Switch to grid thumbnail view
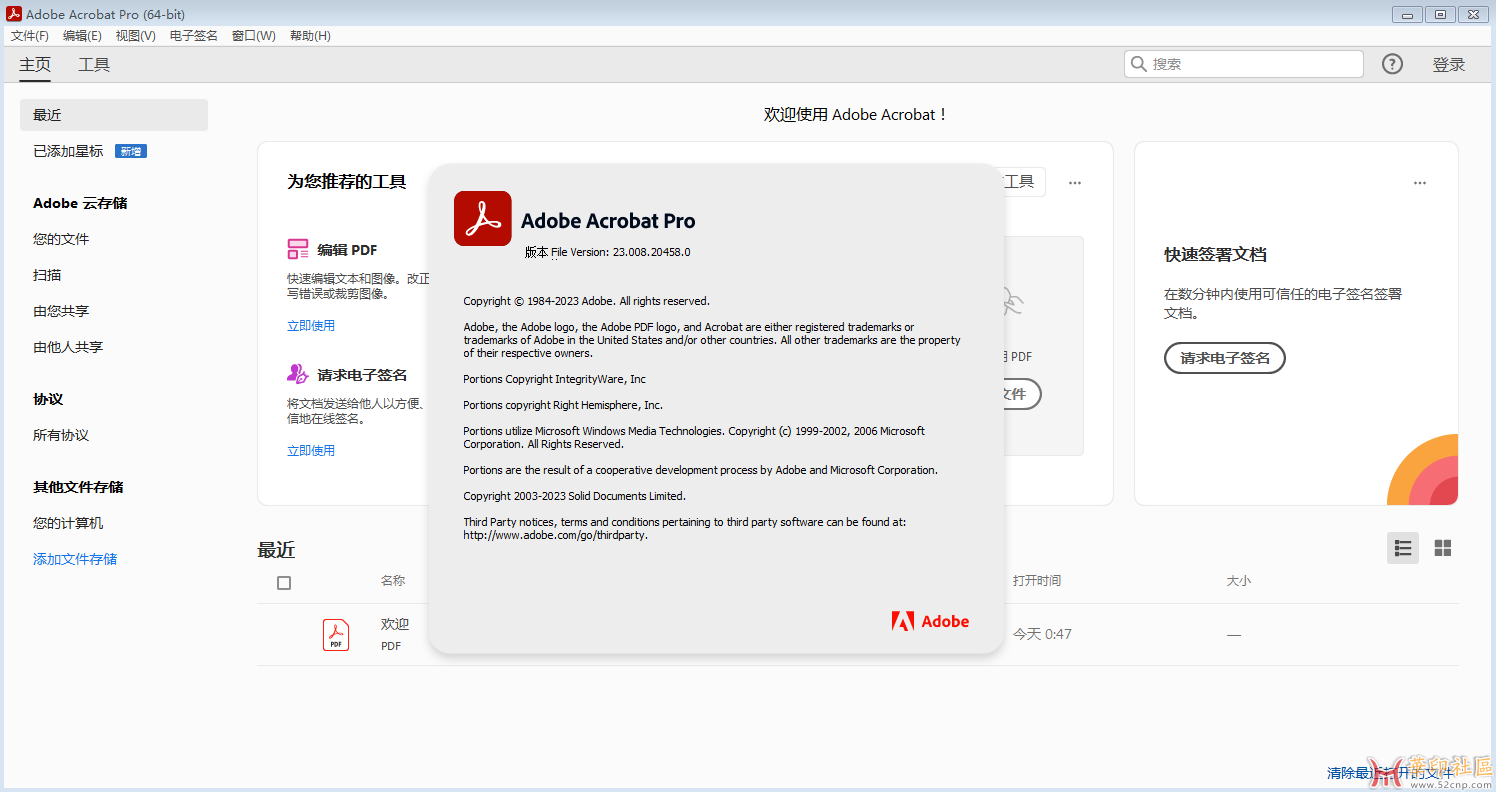The image size is (1496, 792). tap(1443, 548)
